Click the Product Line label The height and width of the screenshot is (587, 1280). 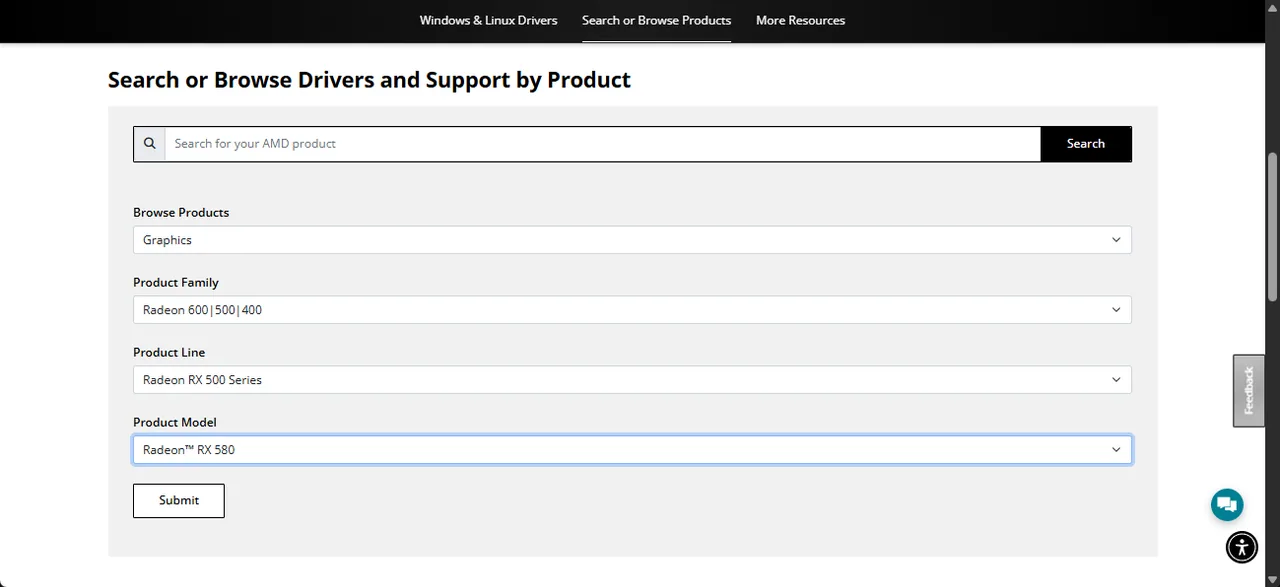click(169, 352)
